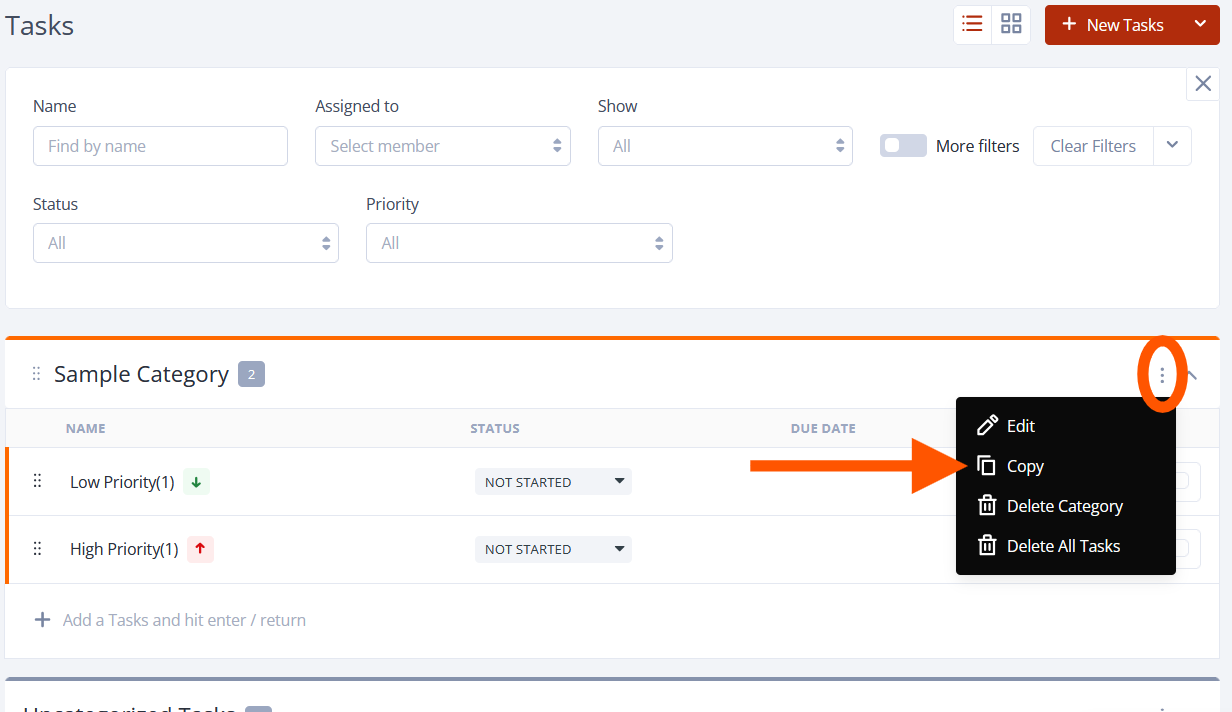Click green low priority arrow badge
The image size is (1232, 712).
coord(196,482)
